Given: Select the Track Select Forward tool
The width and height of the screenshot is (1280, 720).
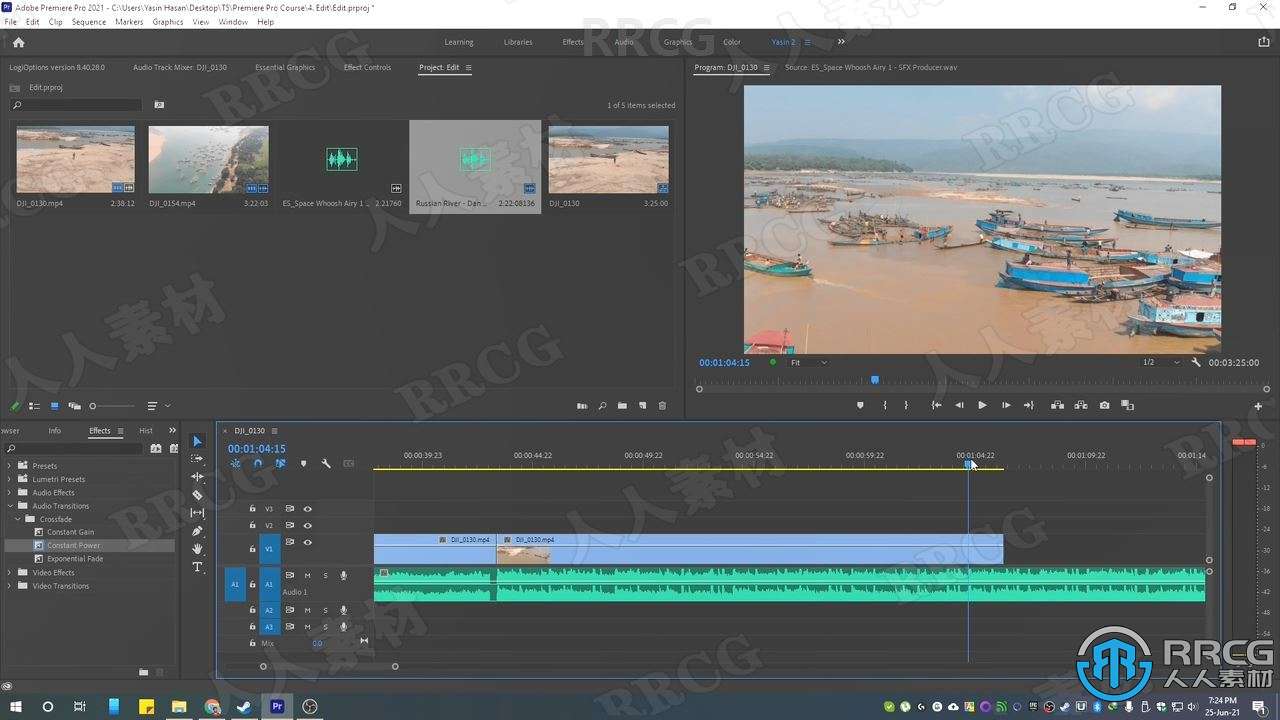Looking at the screenshot, I should point(197,459).
